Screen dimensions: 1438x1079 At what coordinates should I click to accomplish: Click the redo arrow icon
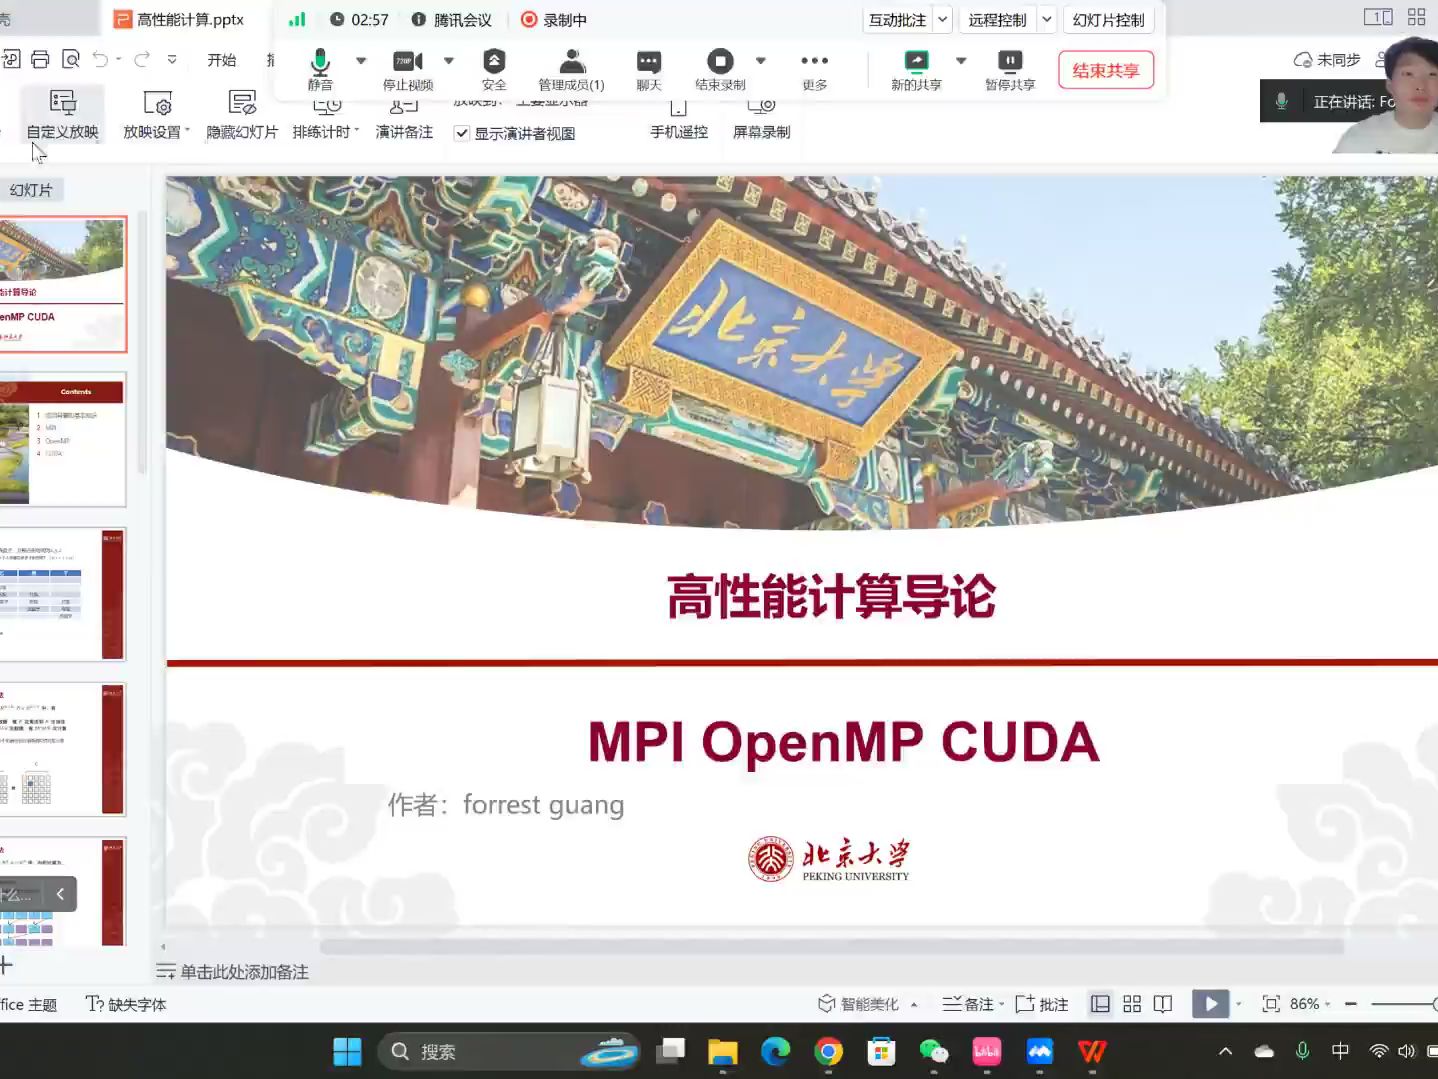click(142, 59)
